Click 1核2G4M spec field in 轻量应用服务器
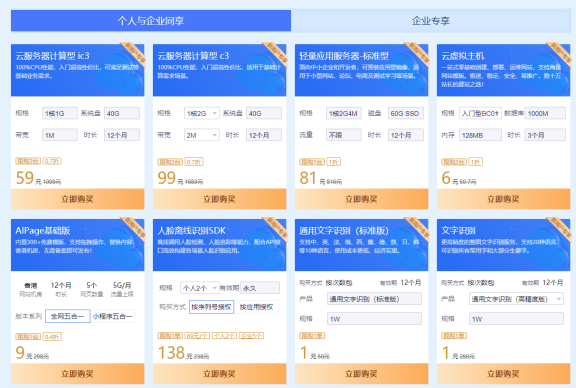 [x=344, y=113]
